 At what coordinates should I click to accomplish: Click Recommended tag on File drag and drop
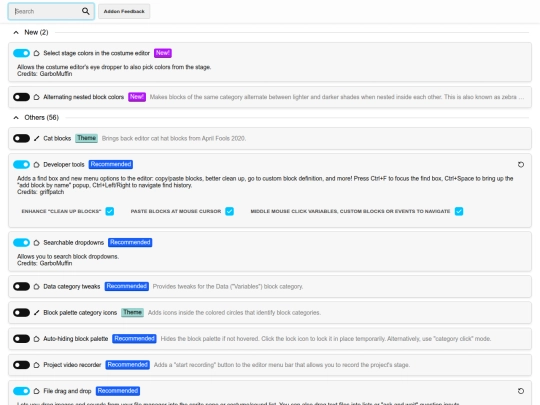pos(118,391)
